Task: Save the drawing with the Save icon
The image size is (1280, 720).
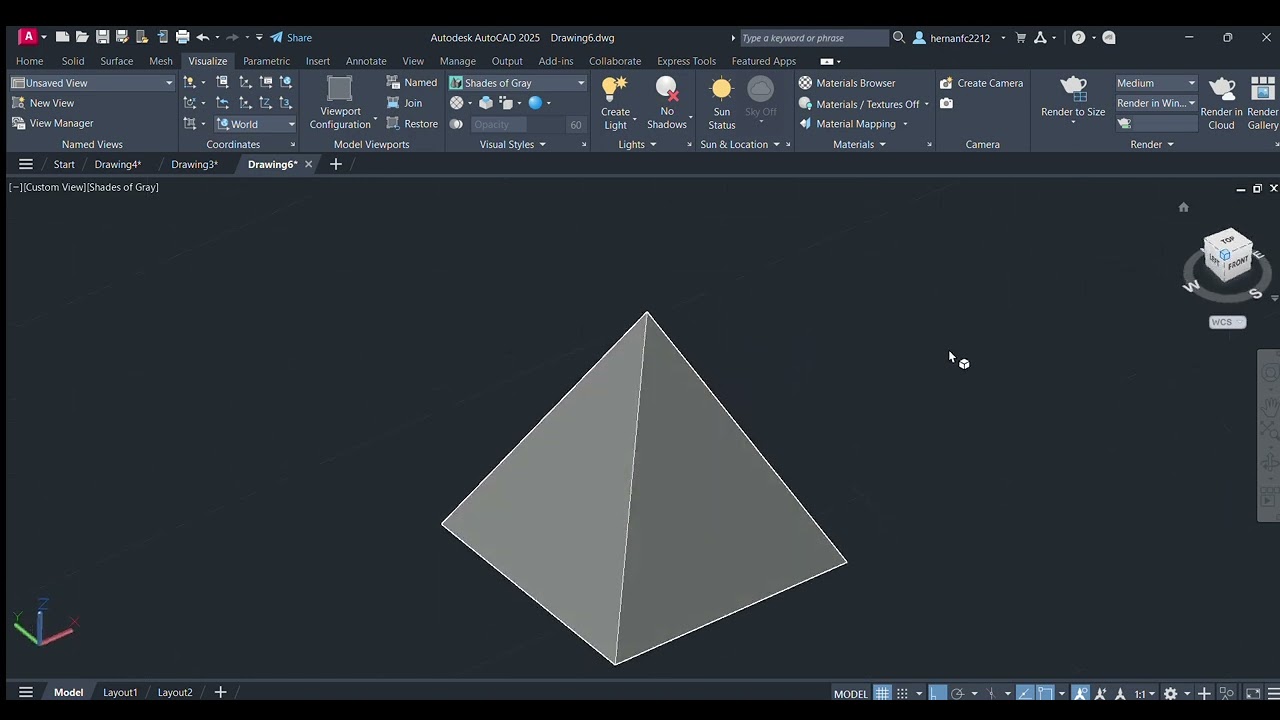Action: tap(102, 37)
